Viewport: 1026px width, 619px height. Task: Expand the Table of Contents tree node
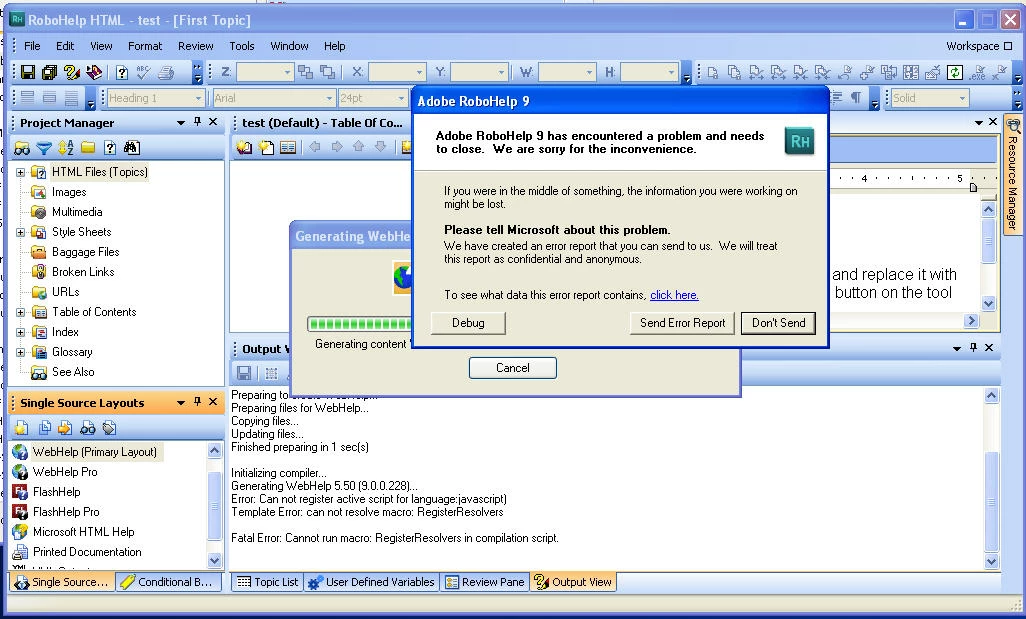coord(20,312)
